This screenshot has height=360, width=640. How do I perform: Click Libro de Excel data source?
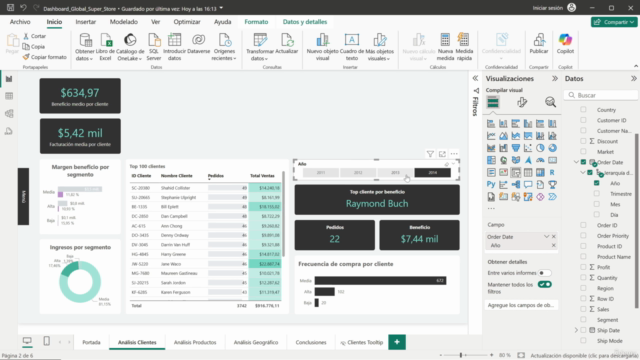tap(106, 47)
